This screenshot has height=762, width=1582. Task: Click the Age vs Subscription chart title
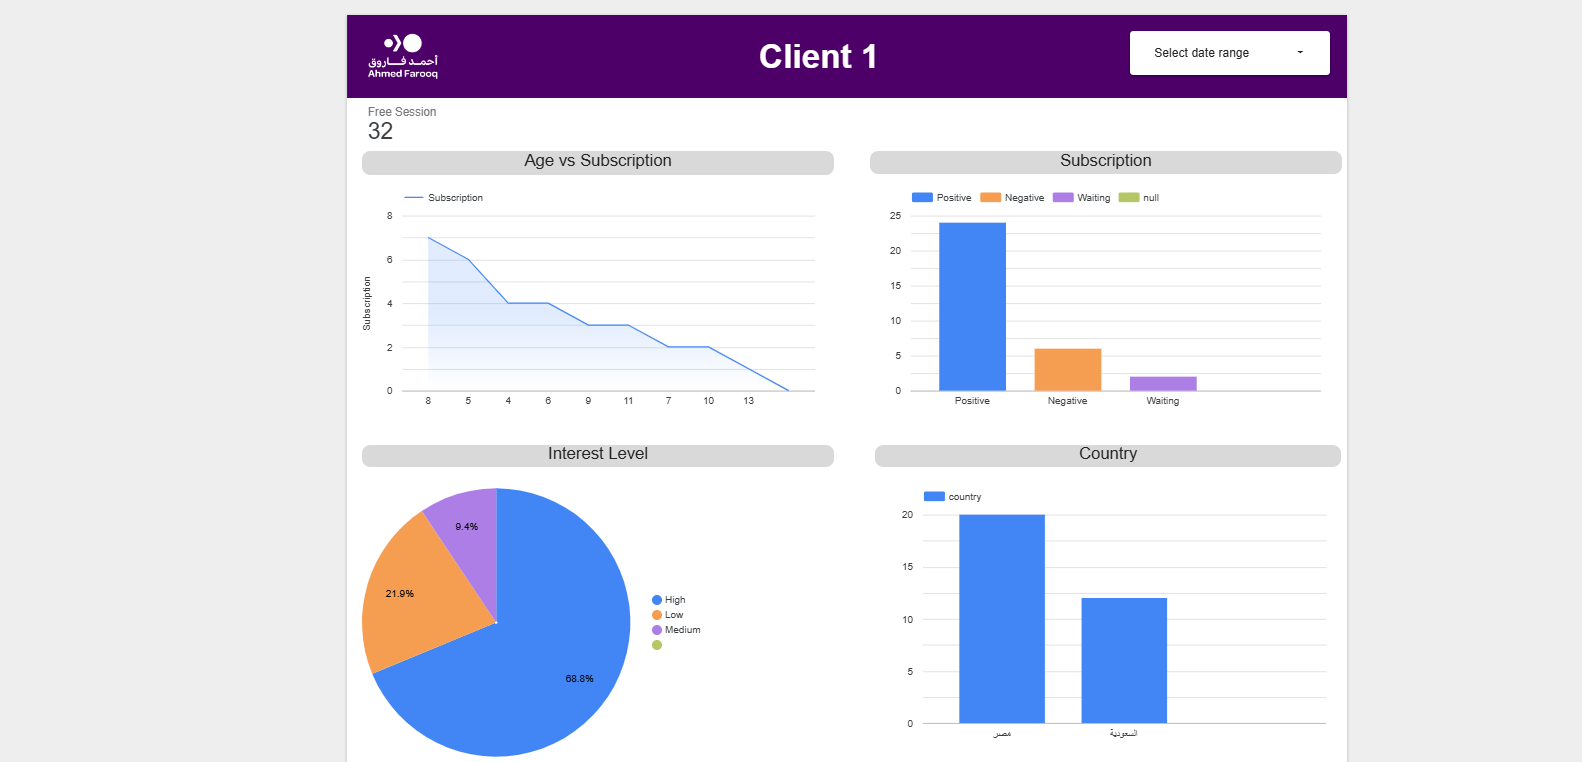click(598, 161)
